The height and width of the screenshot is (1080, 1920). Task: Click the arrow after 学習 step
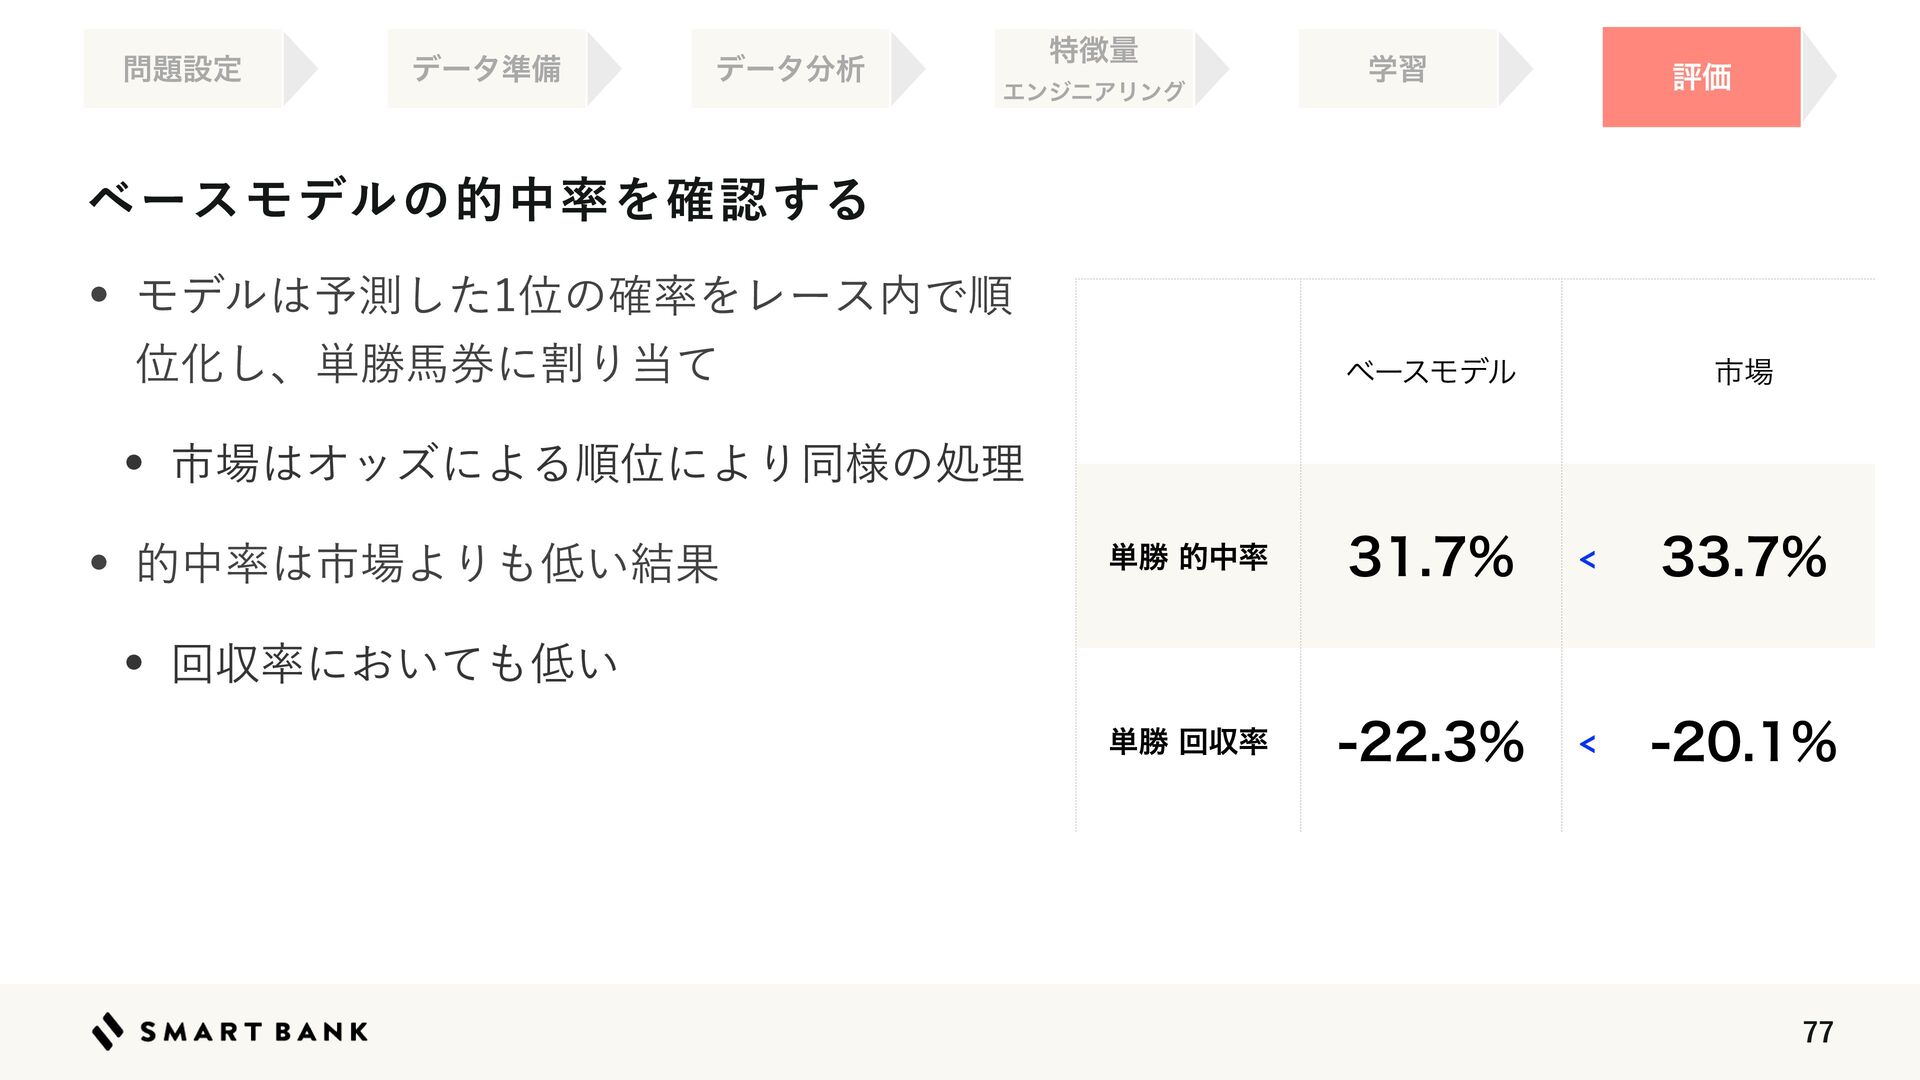1514,69
